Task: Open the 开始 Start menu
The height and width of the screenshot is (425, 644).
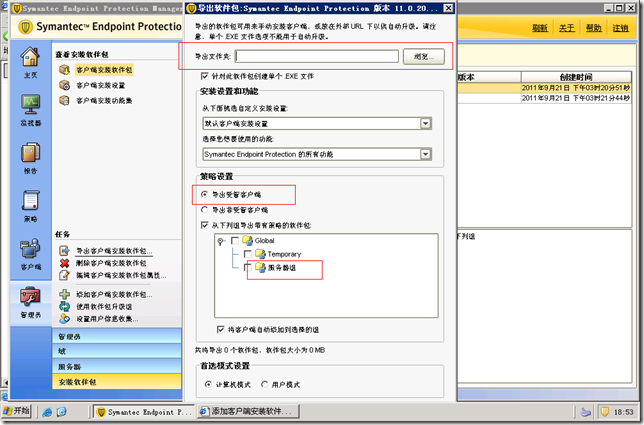Action: (x=16, y=411)
